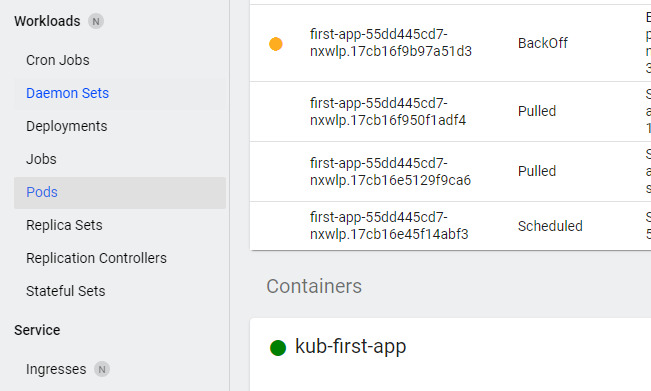Click the green kub-first-app status indicator

[x=278, y=347]
